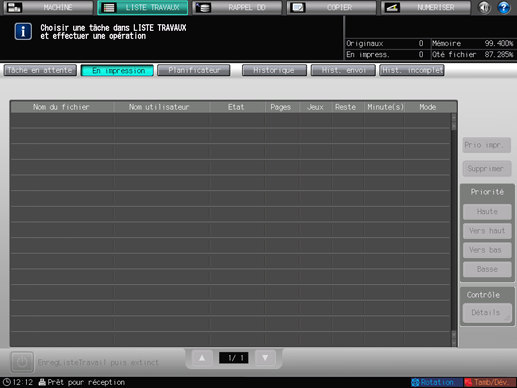Click the Originaux counter
Viewport: 517px width, 388px height.
coord(385,44)
